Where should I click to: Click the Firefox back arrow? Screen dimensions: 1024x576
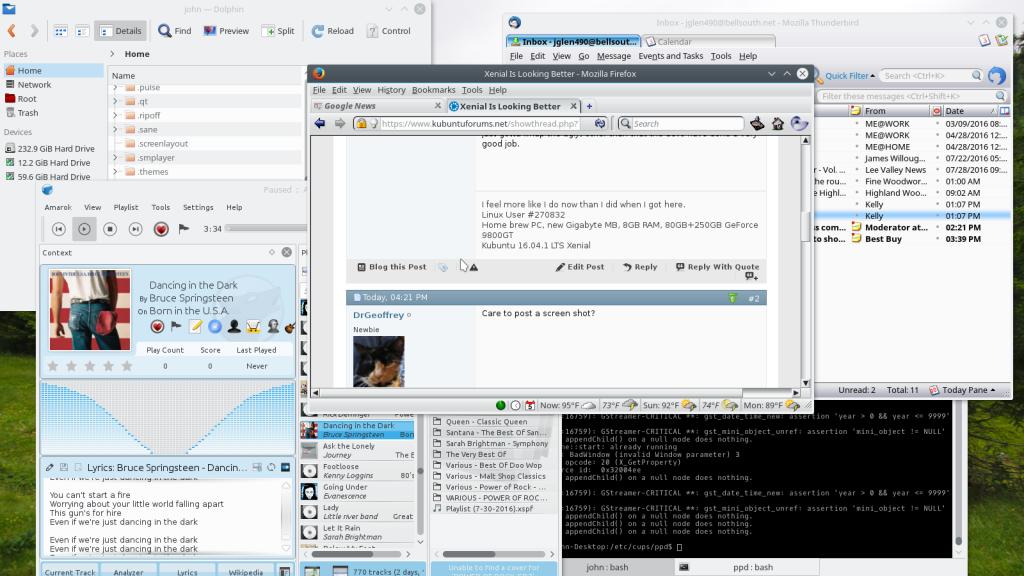pos(320,123)
